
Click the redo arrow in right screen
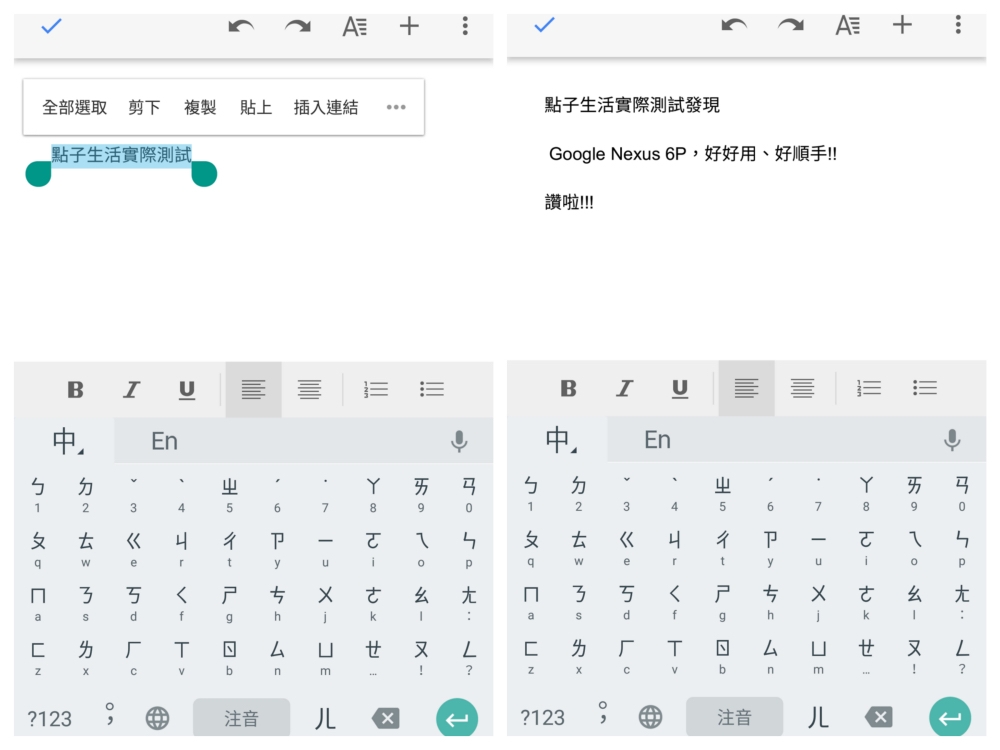[790, 26]
